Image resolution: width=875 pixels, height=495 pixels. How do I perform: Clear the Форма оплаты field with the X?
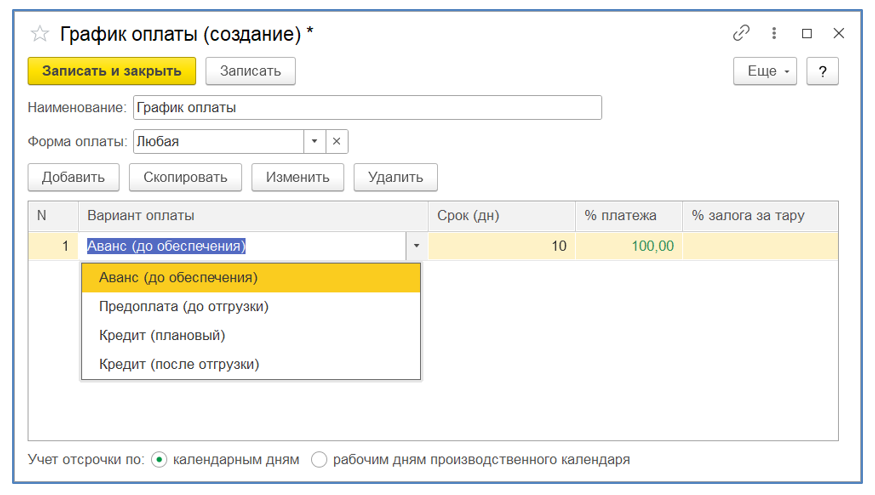337,141
